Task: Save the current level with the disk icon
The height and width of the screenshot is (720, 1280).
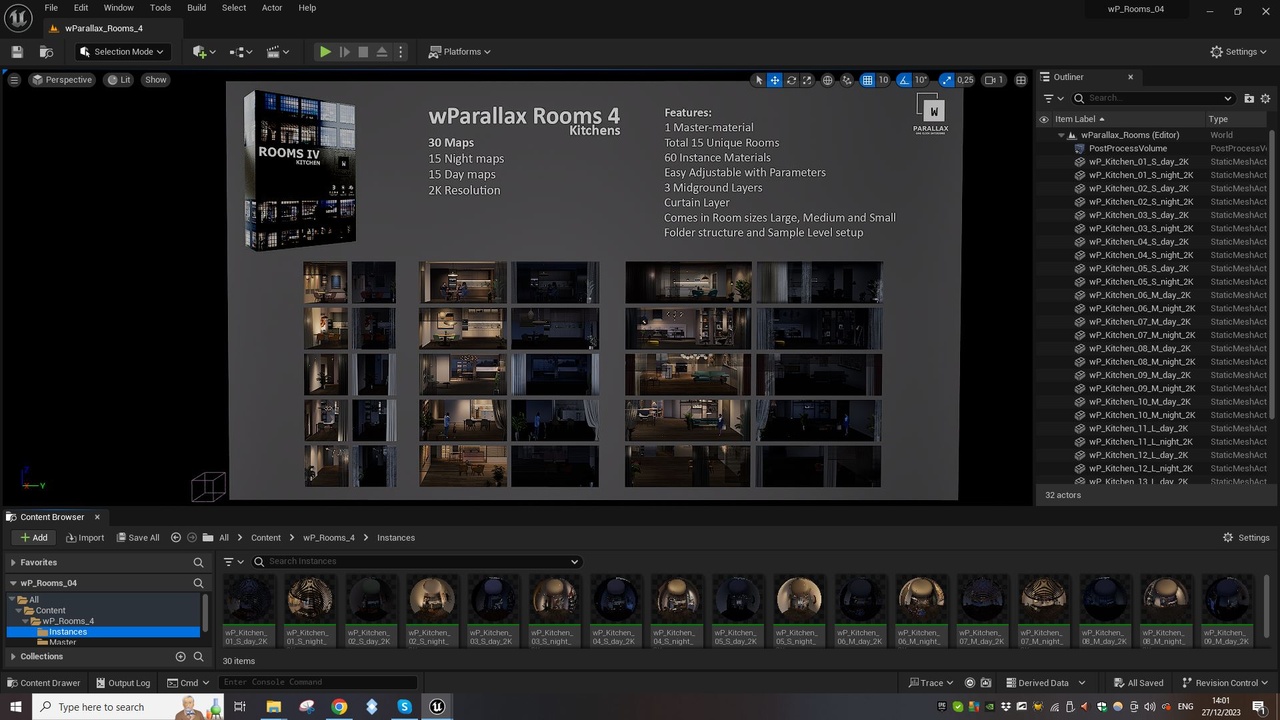Action: coord(17,52)
